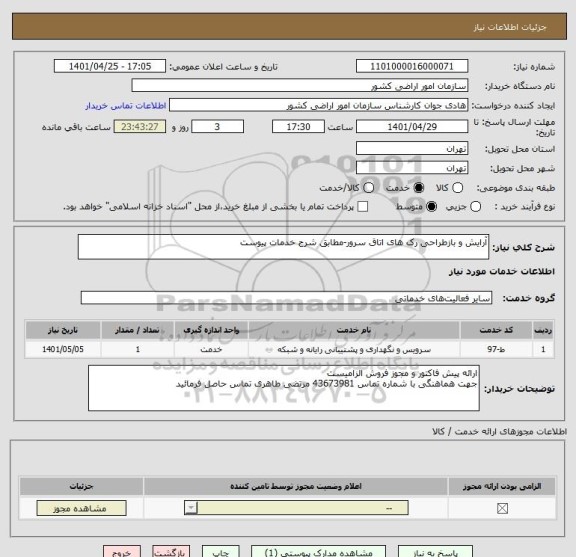The width and height of the screenshot is (576, 557).
Task: Click the نام خدمت column header
Action: (354, 330)
